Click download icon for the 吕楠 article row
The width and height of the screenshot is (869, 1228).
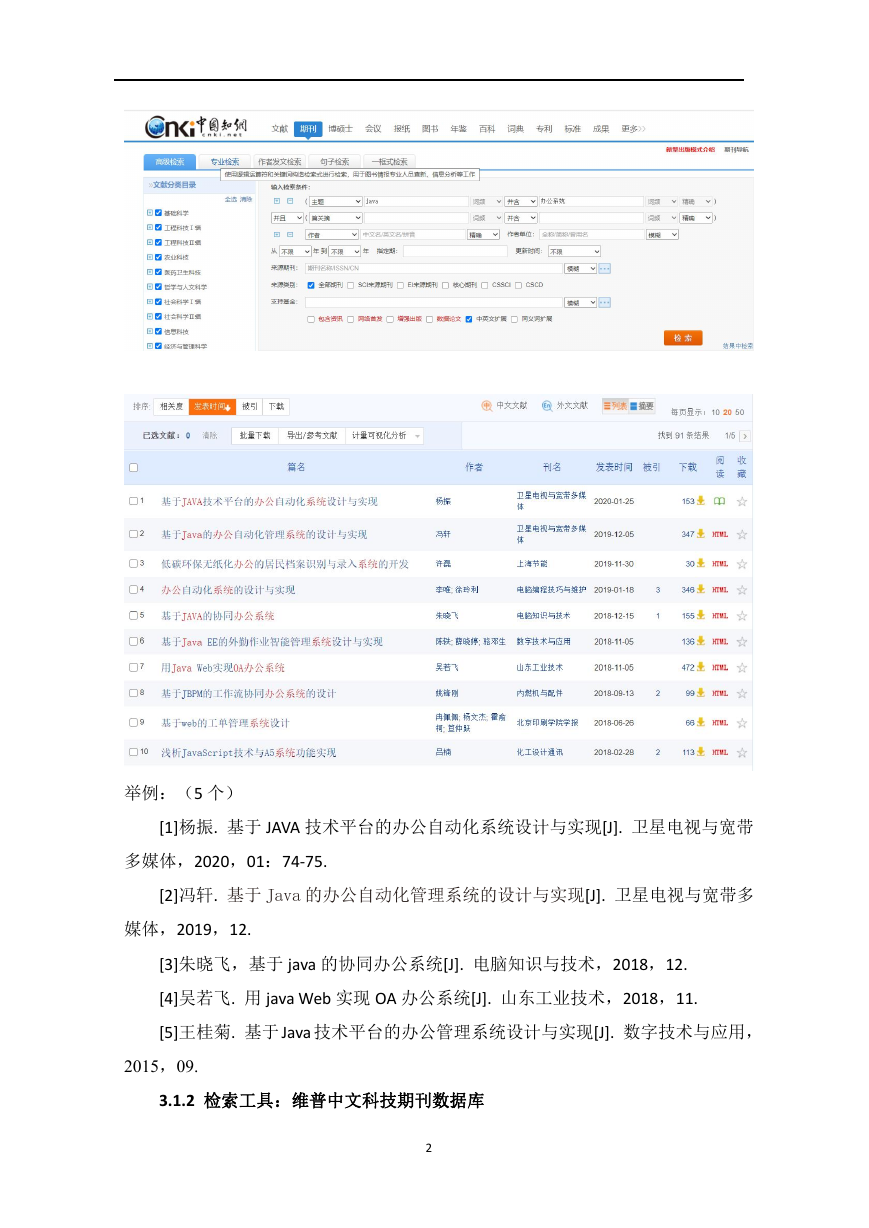point(702,752)
